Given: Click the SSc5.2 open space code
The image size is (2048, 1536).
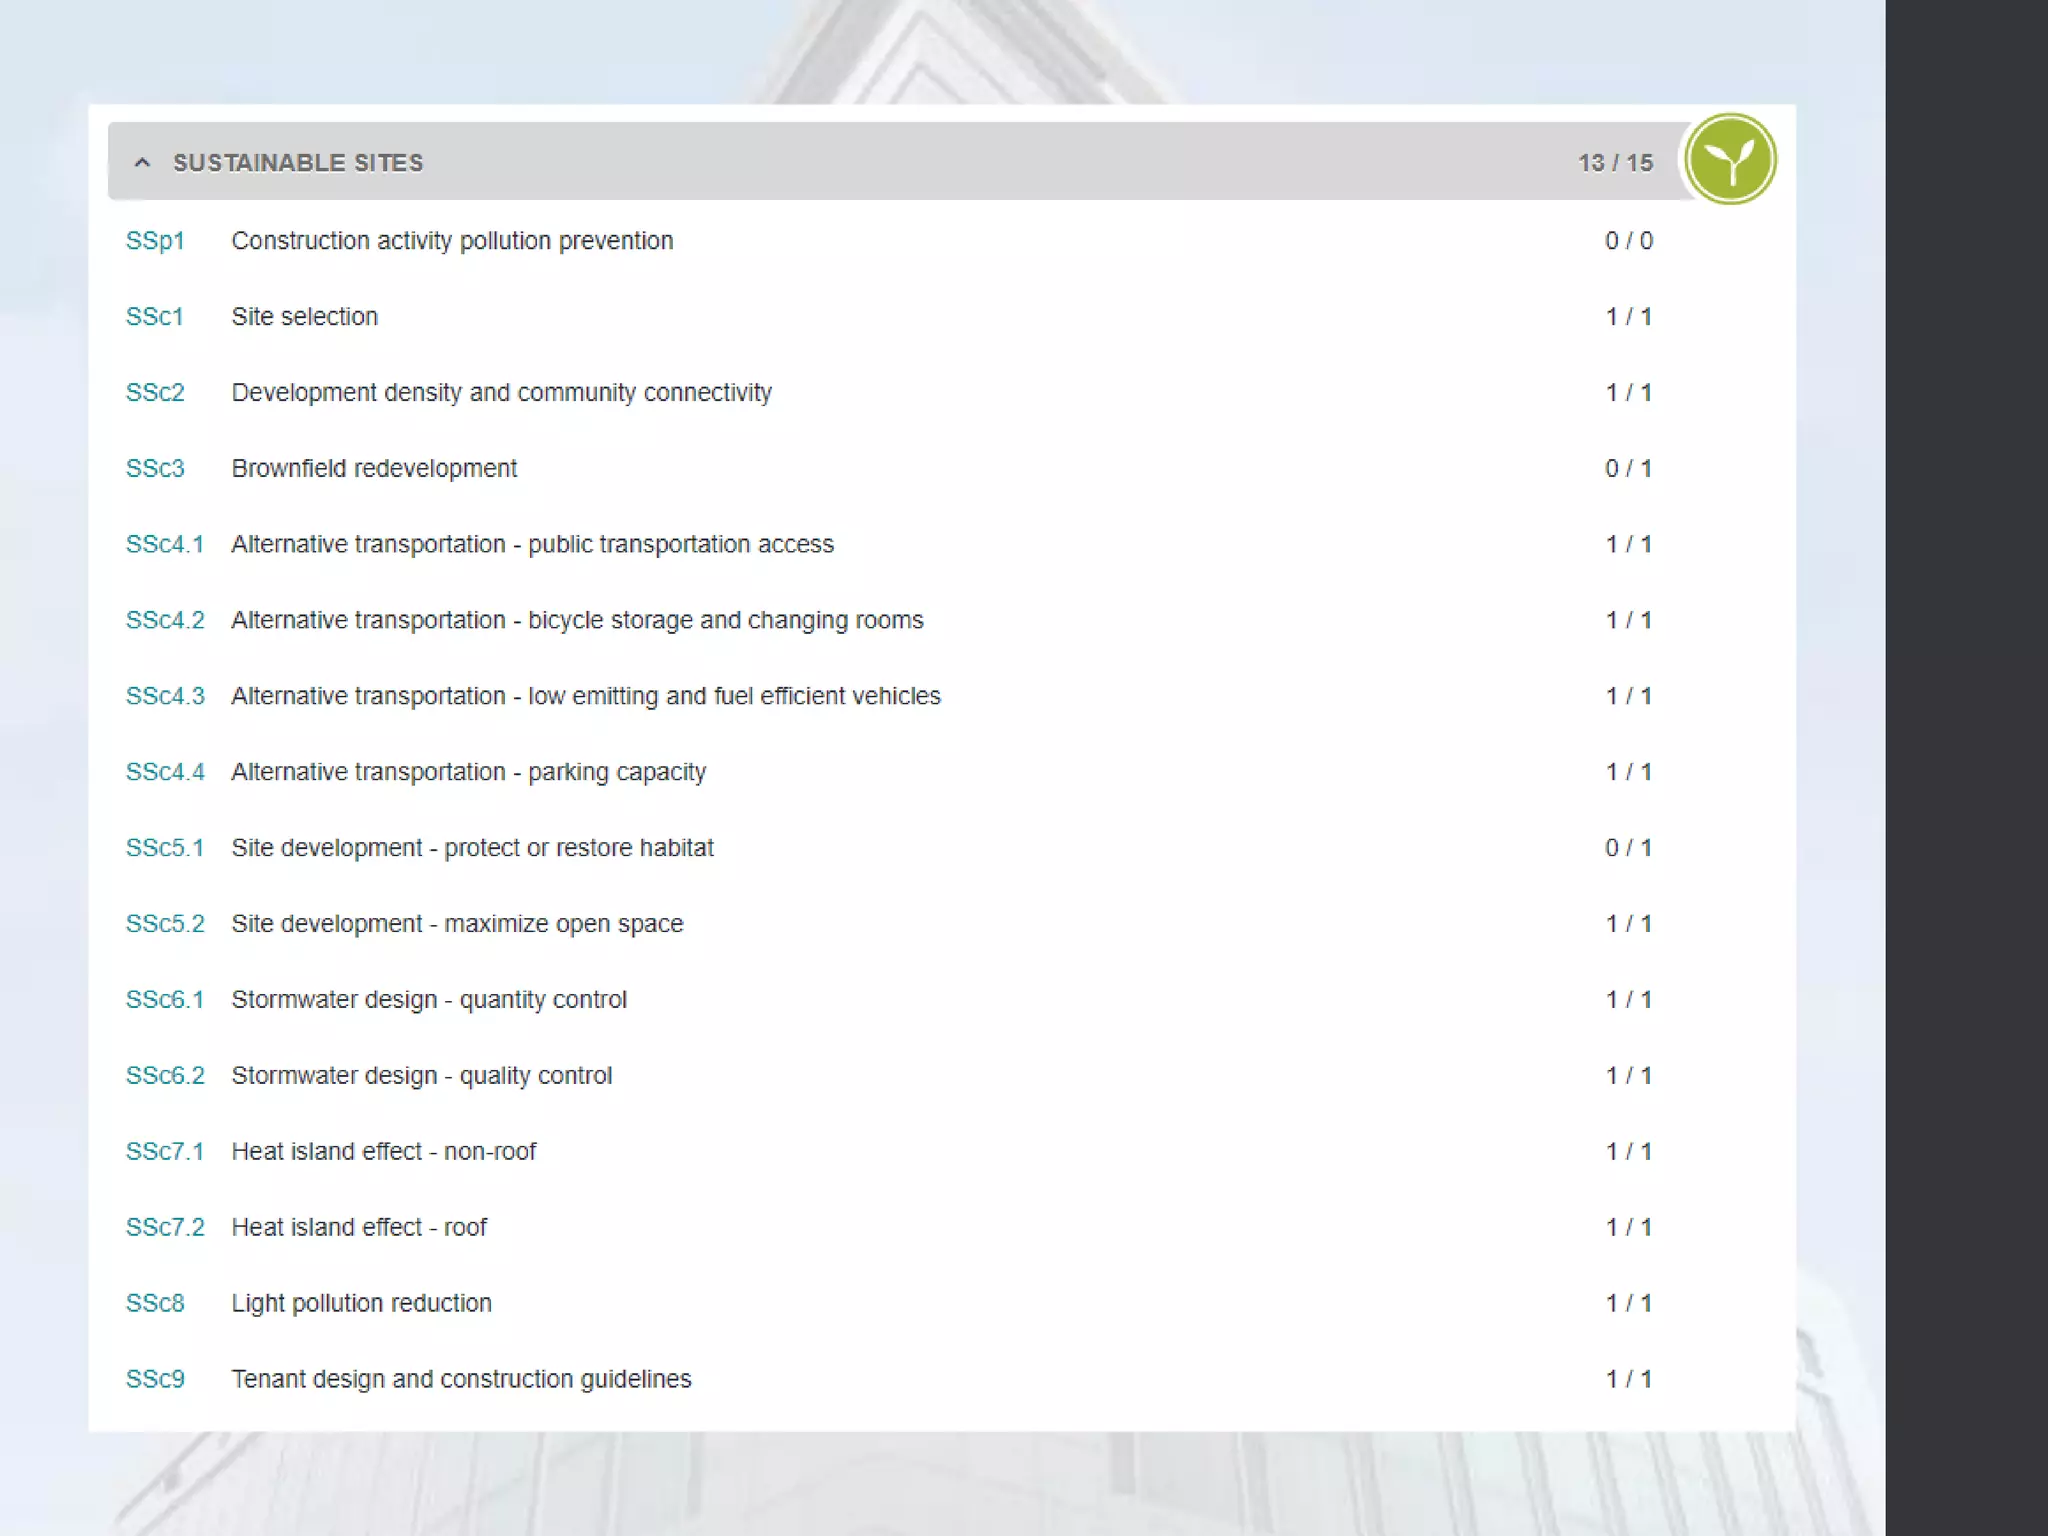Looking at the screenshot, I should 164,925.
